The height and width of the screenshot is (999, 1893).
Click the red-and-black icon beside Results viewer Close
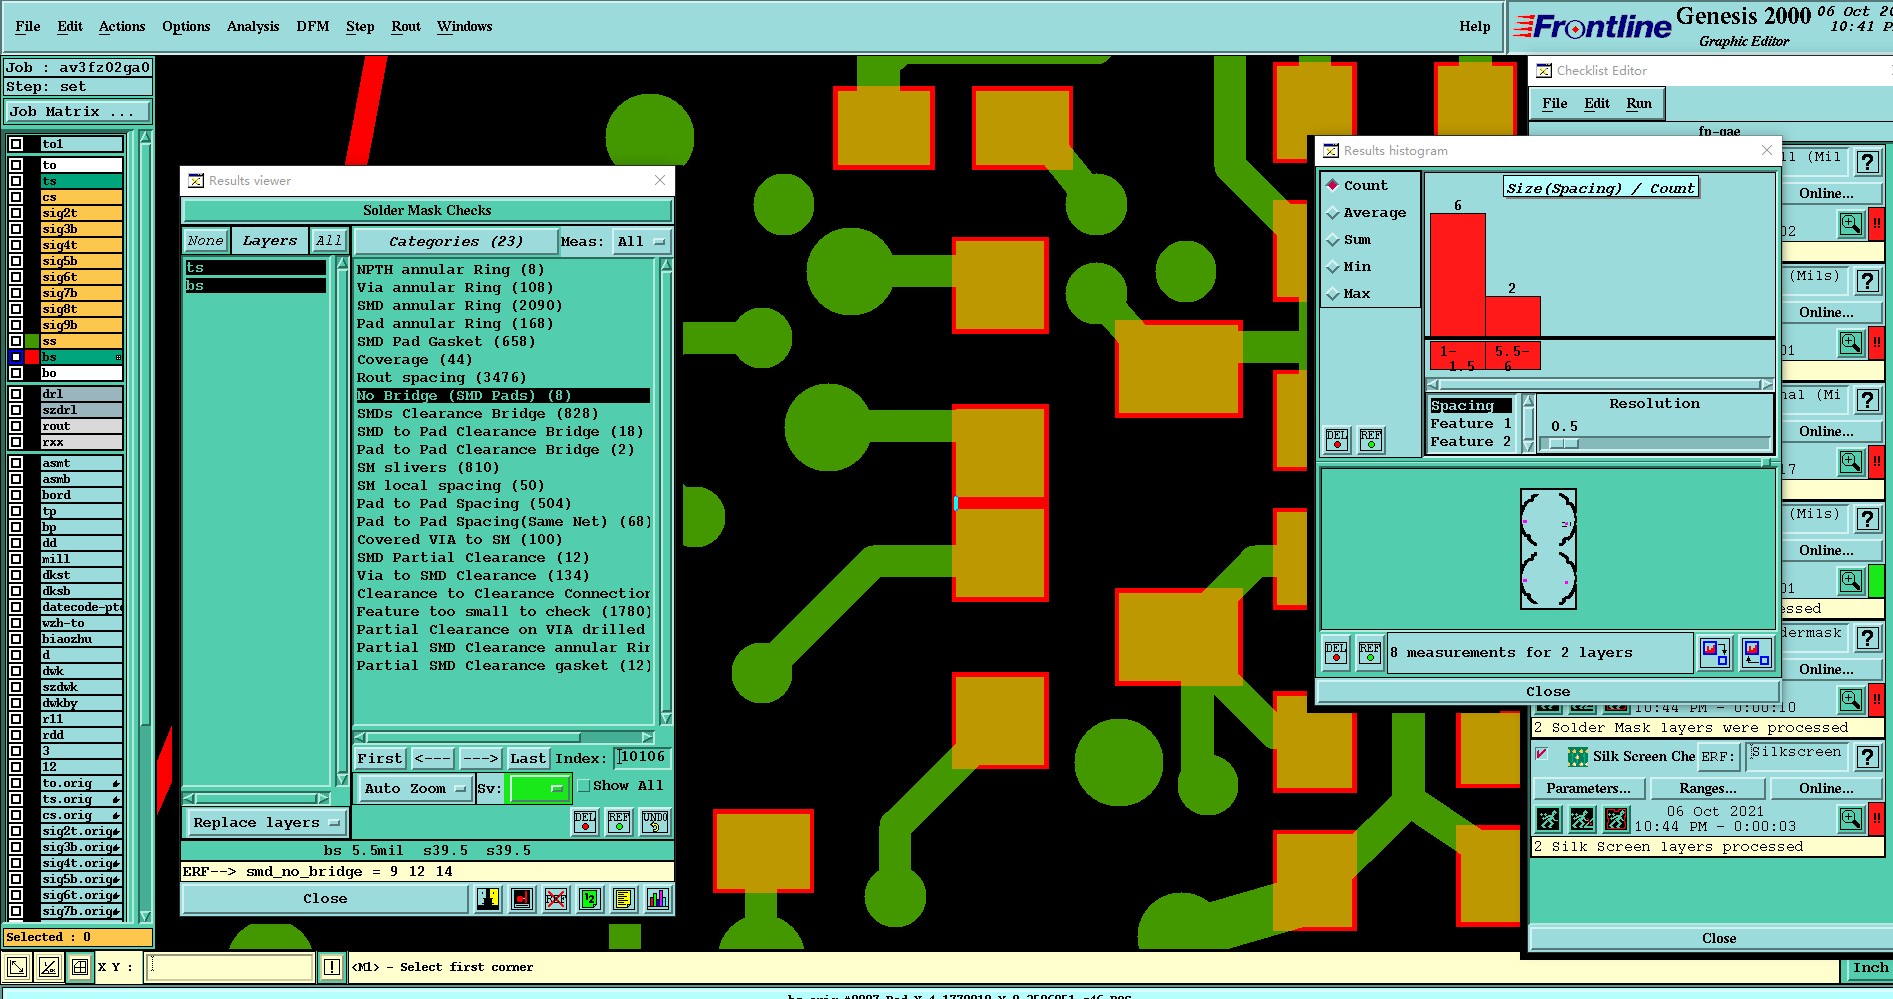522,899
